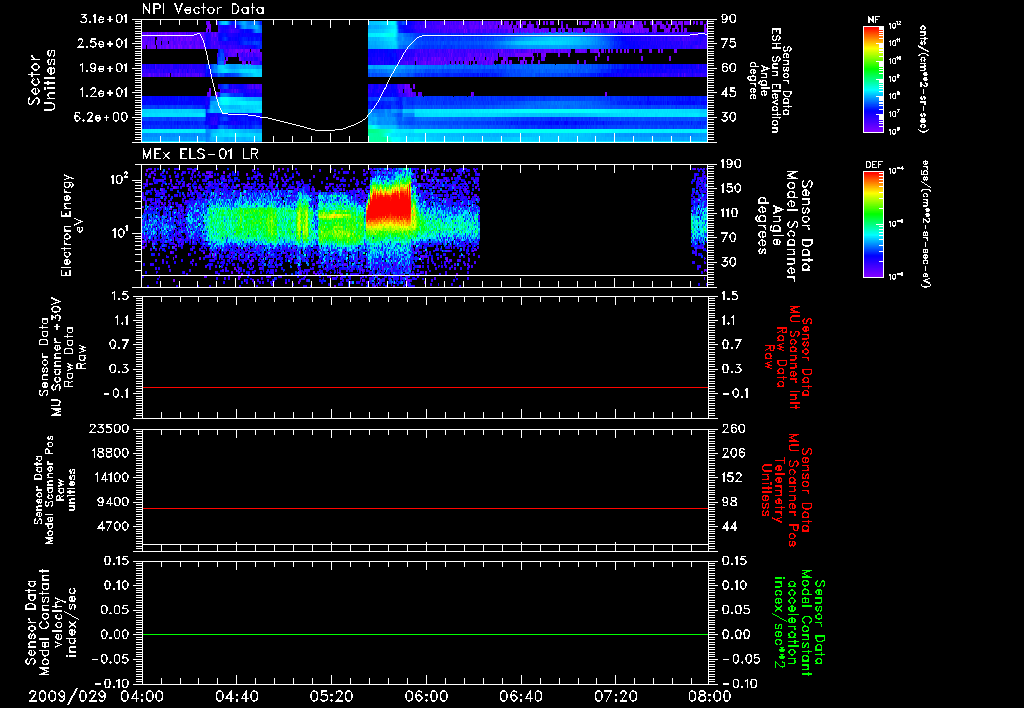Click the '08:00' time axis label
This screenshot has width=1024, height=708.
(709, 696)
